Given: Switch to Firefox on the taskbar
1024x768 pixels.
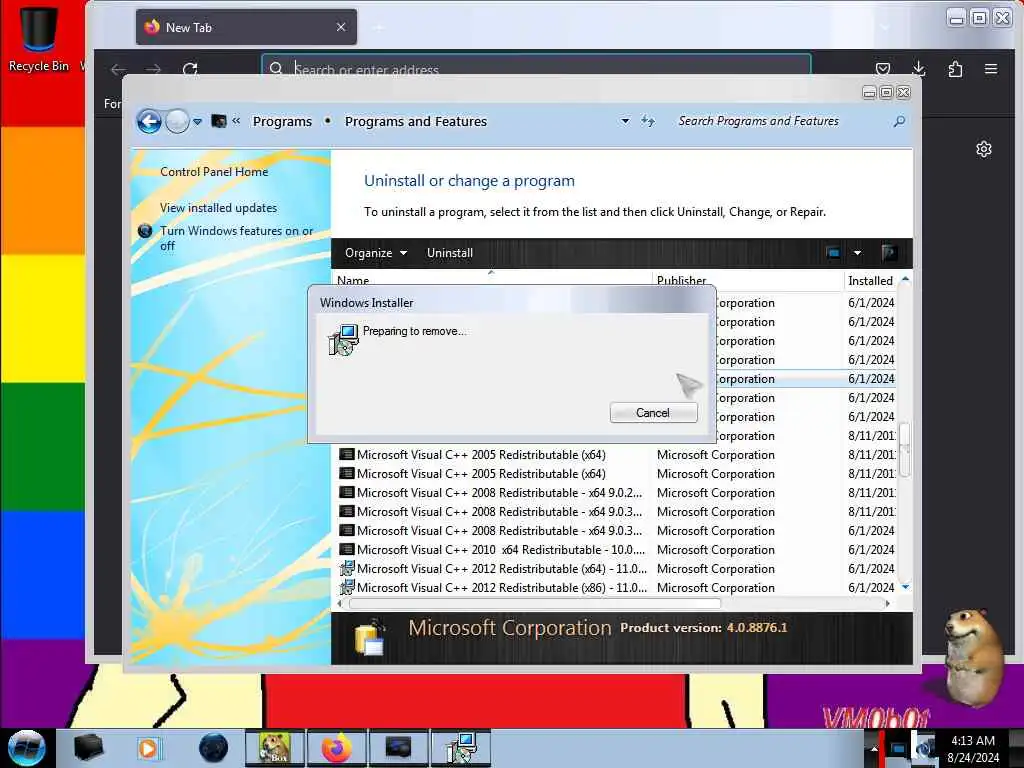Looking at the screenshot, I should click(336, 748).
